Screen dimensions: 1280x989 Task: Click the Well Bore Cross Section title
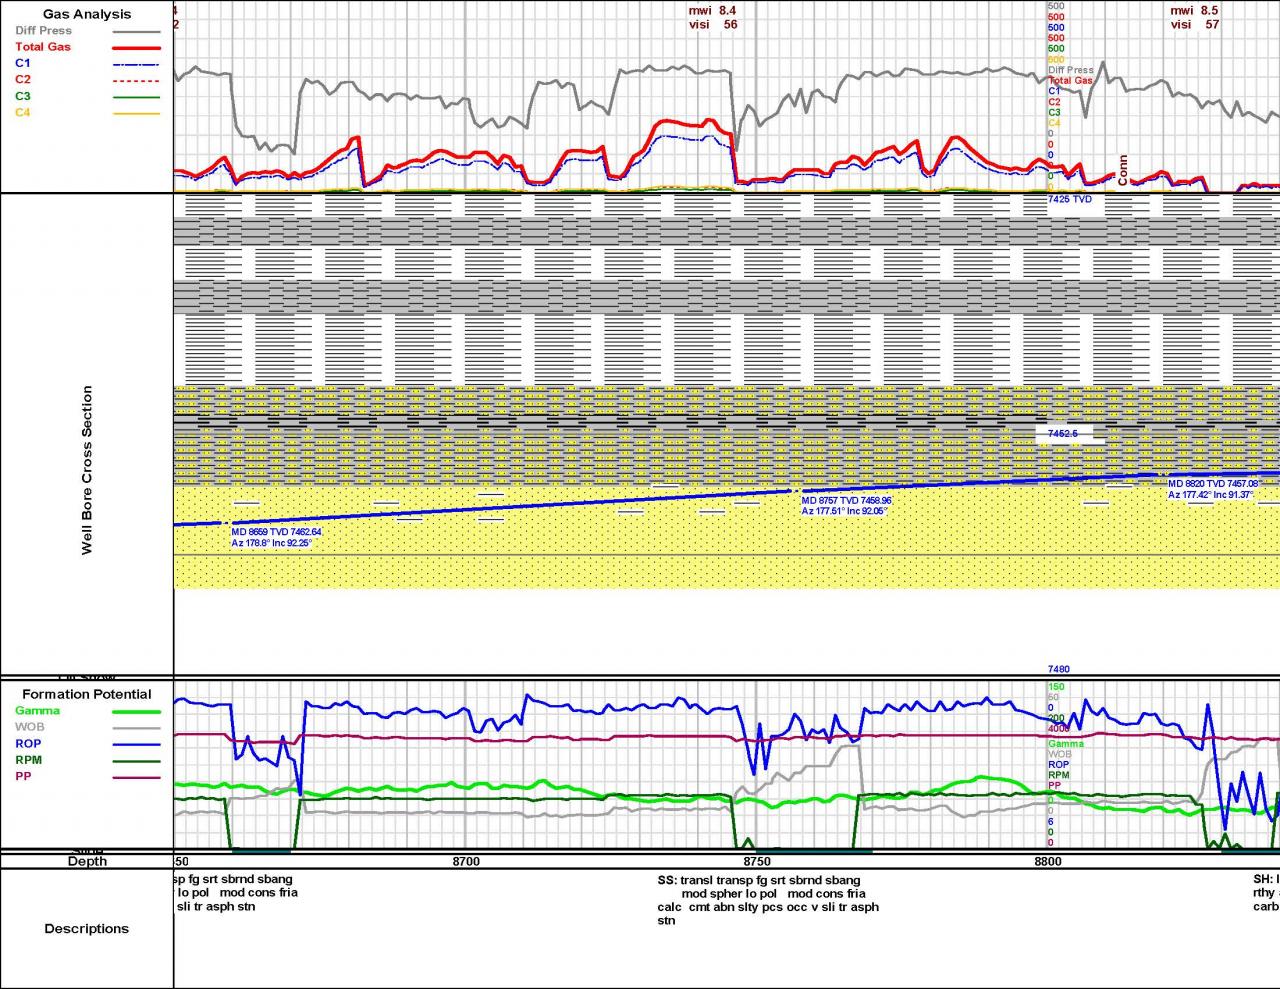[x=87, y=470]
